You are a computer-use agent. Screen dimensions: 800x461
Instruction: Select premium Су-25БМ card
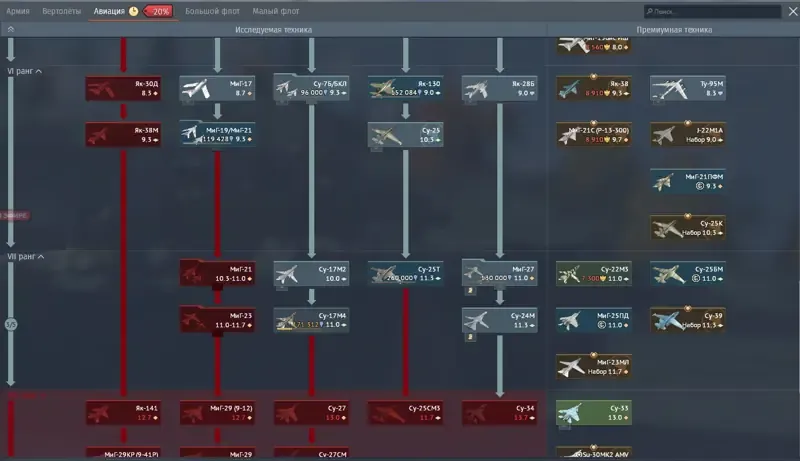point(688,274)
